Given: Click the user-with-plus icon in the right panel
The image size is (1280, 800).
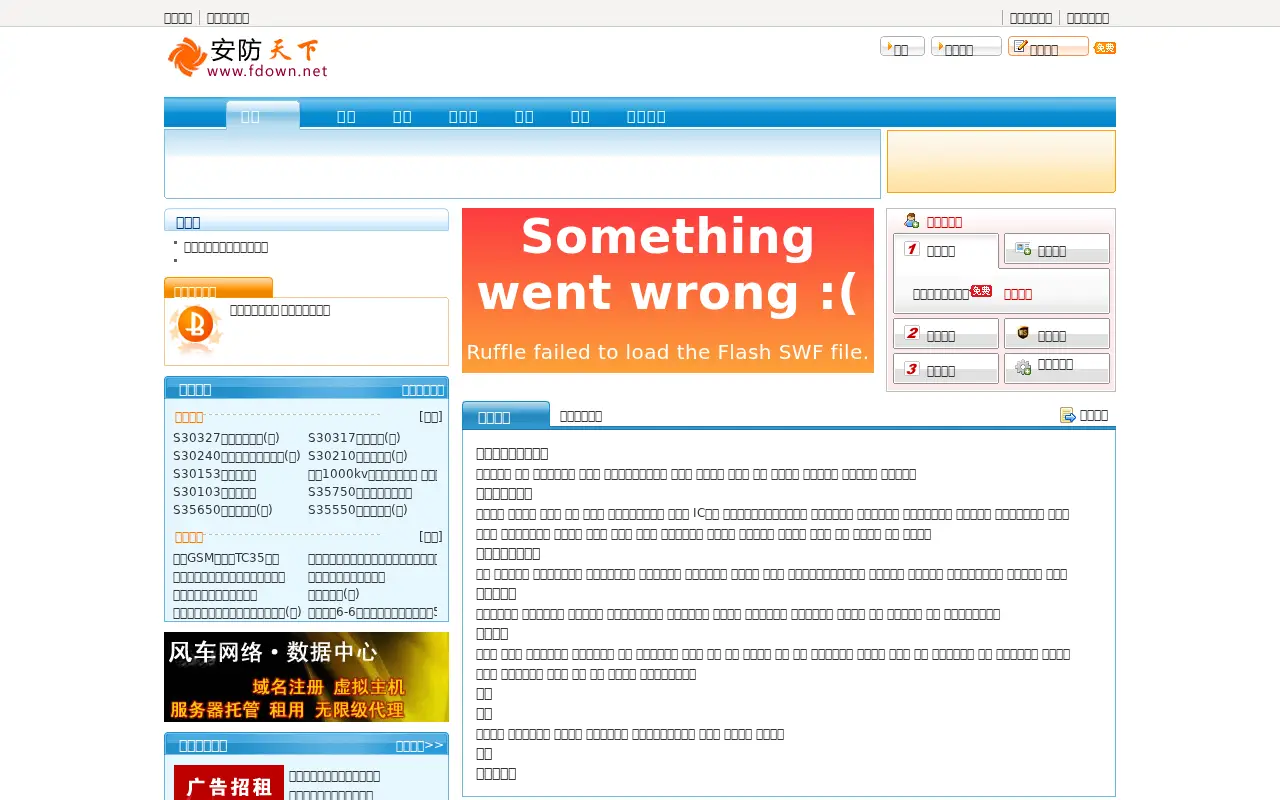Looking at the screenshot, I should pyautogui.click(x=911, y=221).
